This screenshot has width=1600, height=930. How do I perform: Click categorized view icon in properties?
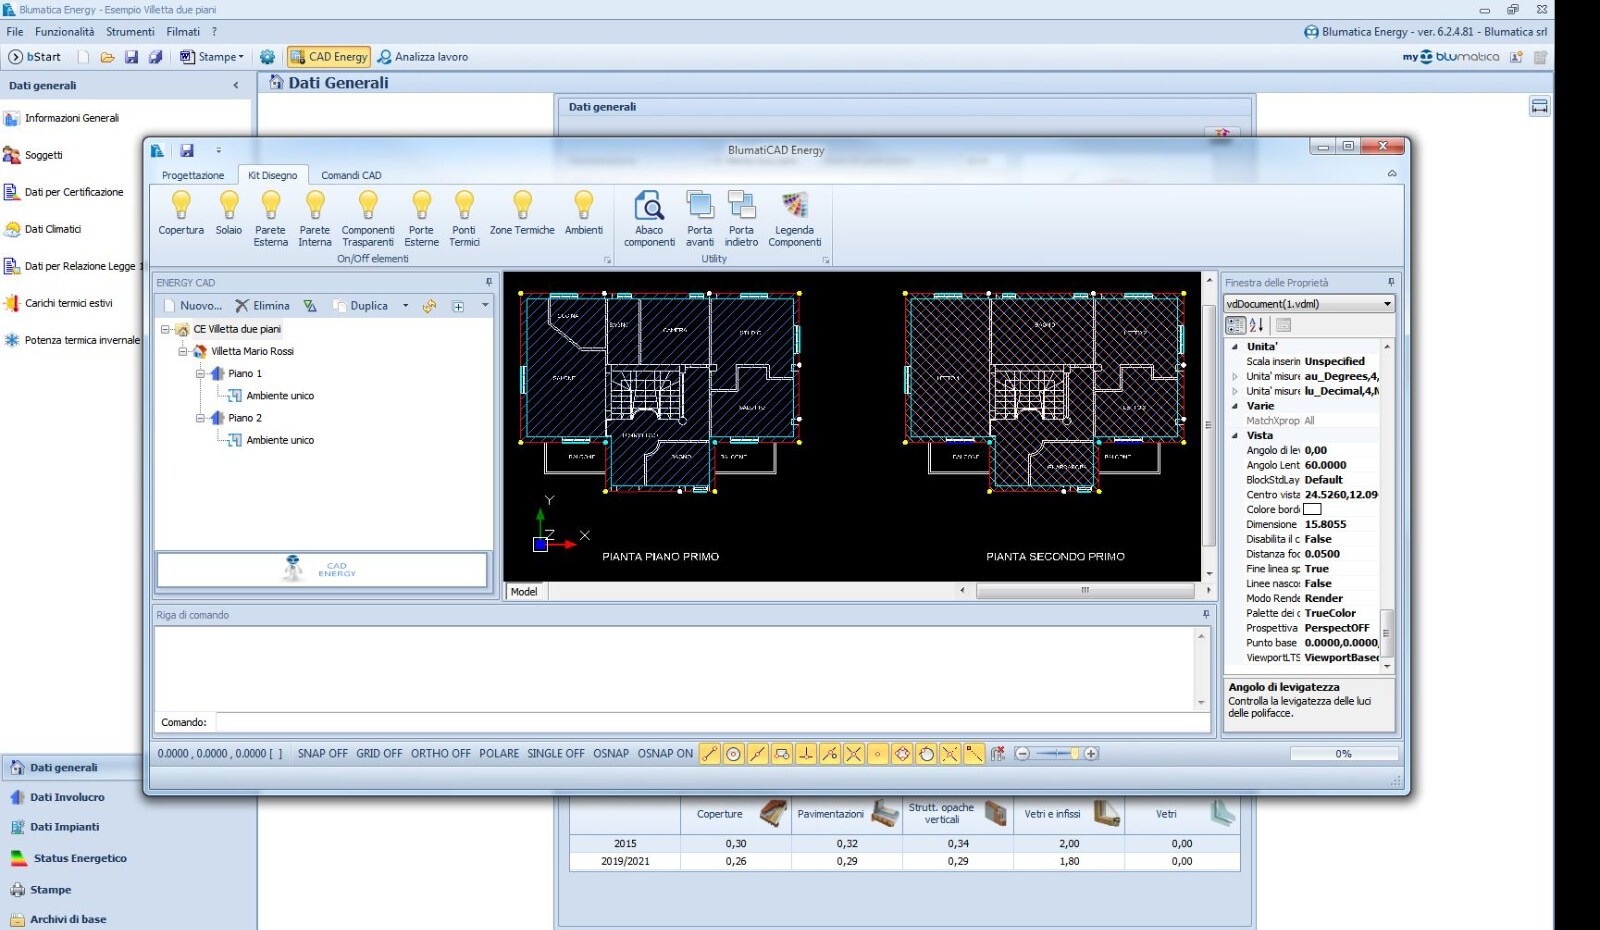coord(1236,325)
